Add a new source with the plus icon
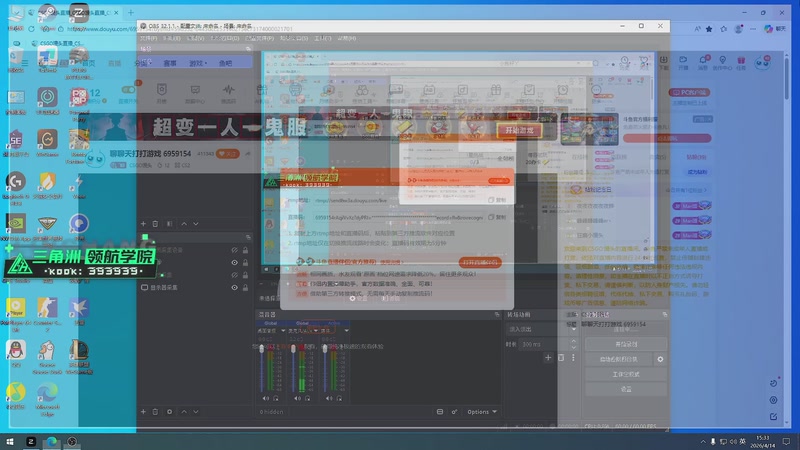This screenshot has height=450, width=800. [x=143, y=412]
